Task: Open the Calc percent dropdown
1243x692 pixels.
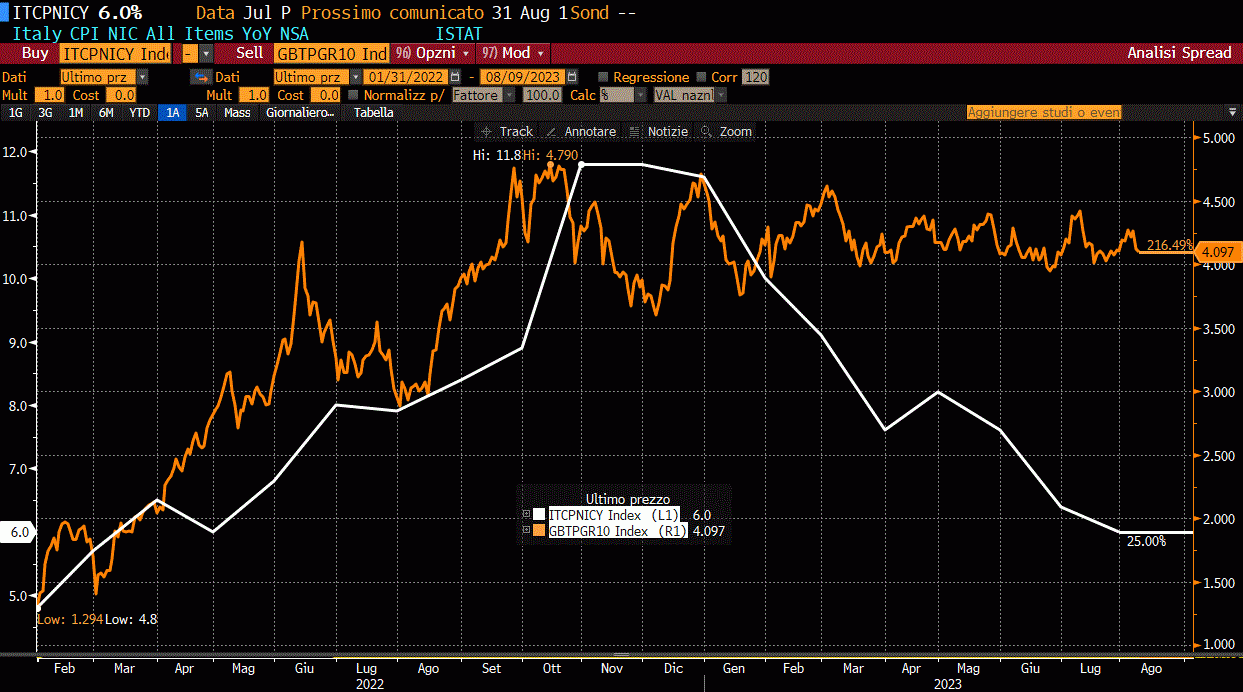Action: (622, 95)
